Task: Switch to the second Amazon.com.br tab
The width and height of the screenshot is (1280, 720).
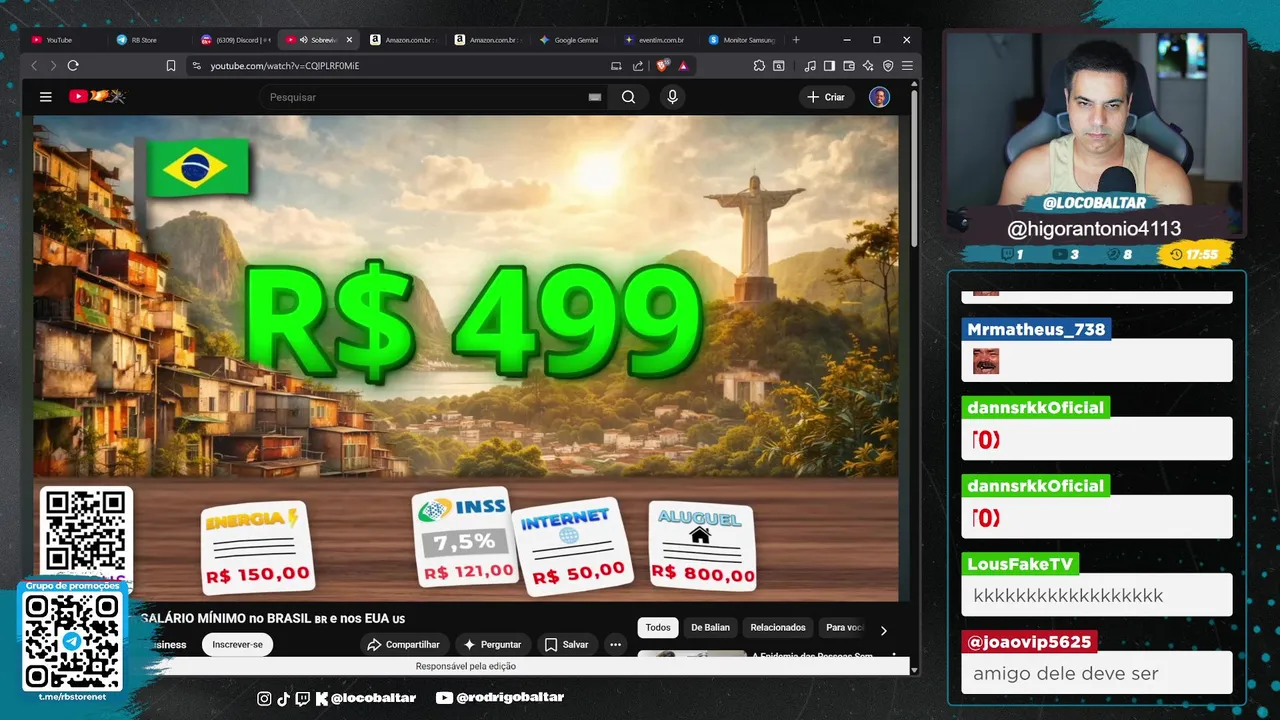Action: [488, 40]
